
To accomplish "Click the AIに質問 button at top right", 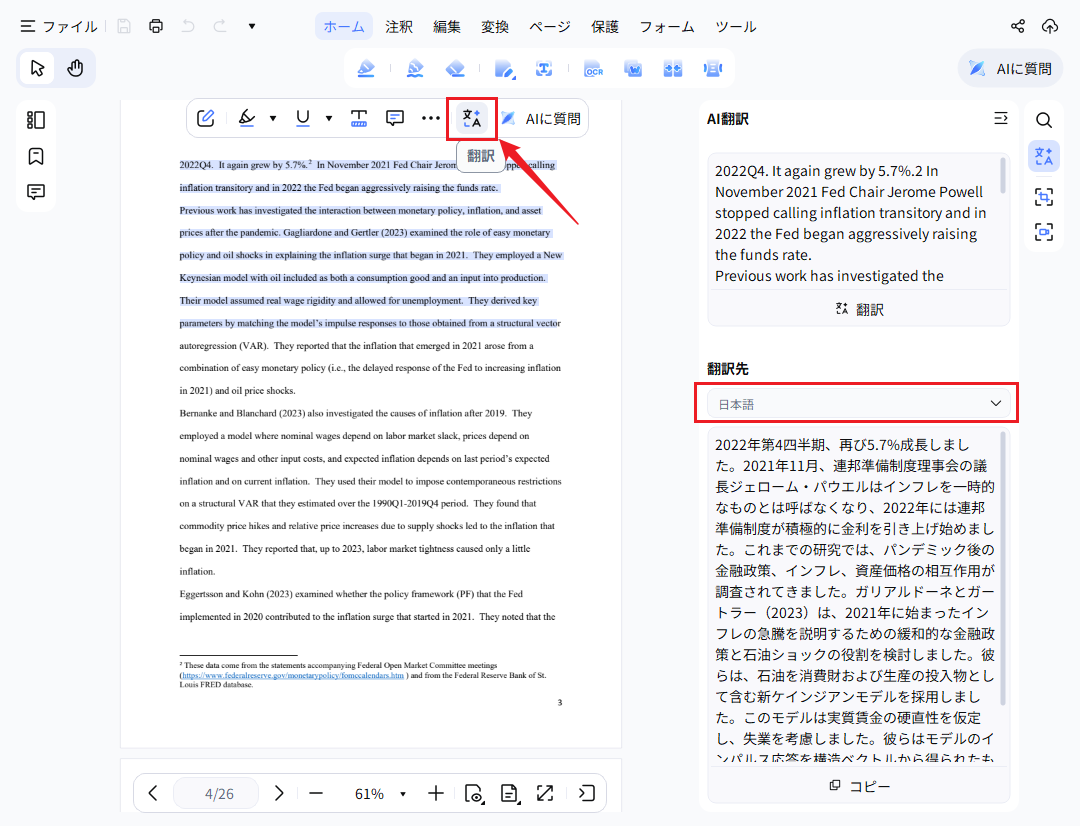I will click(1010, 68).
